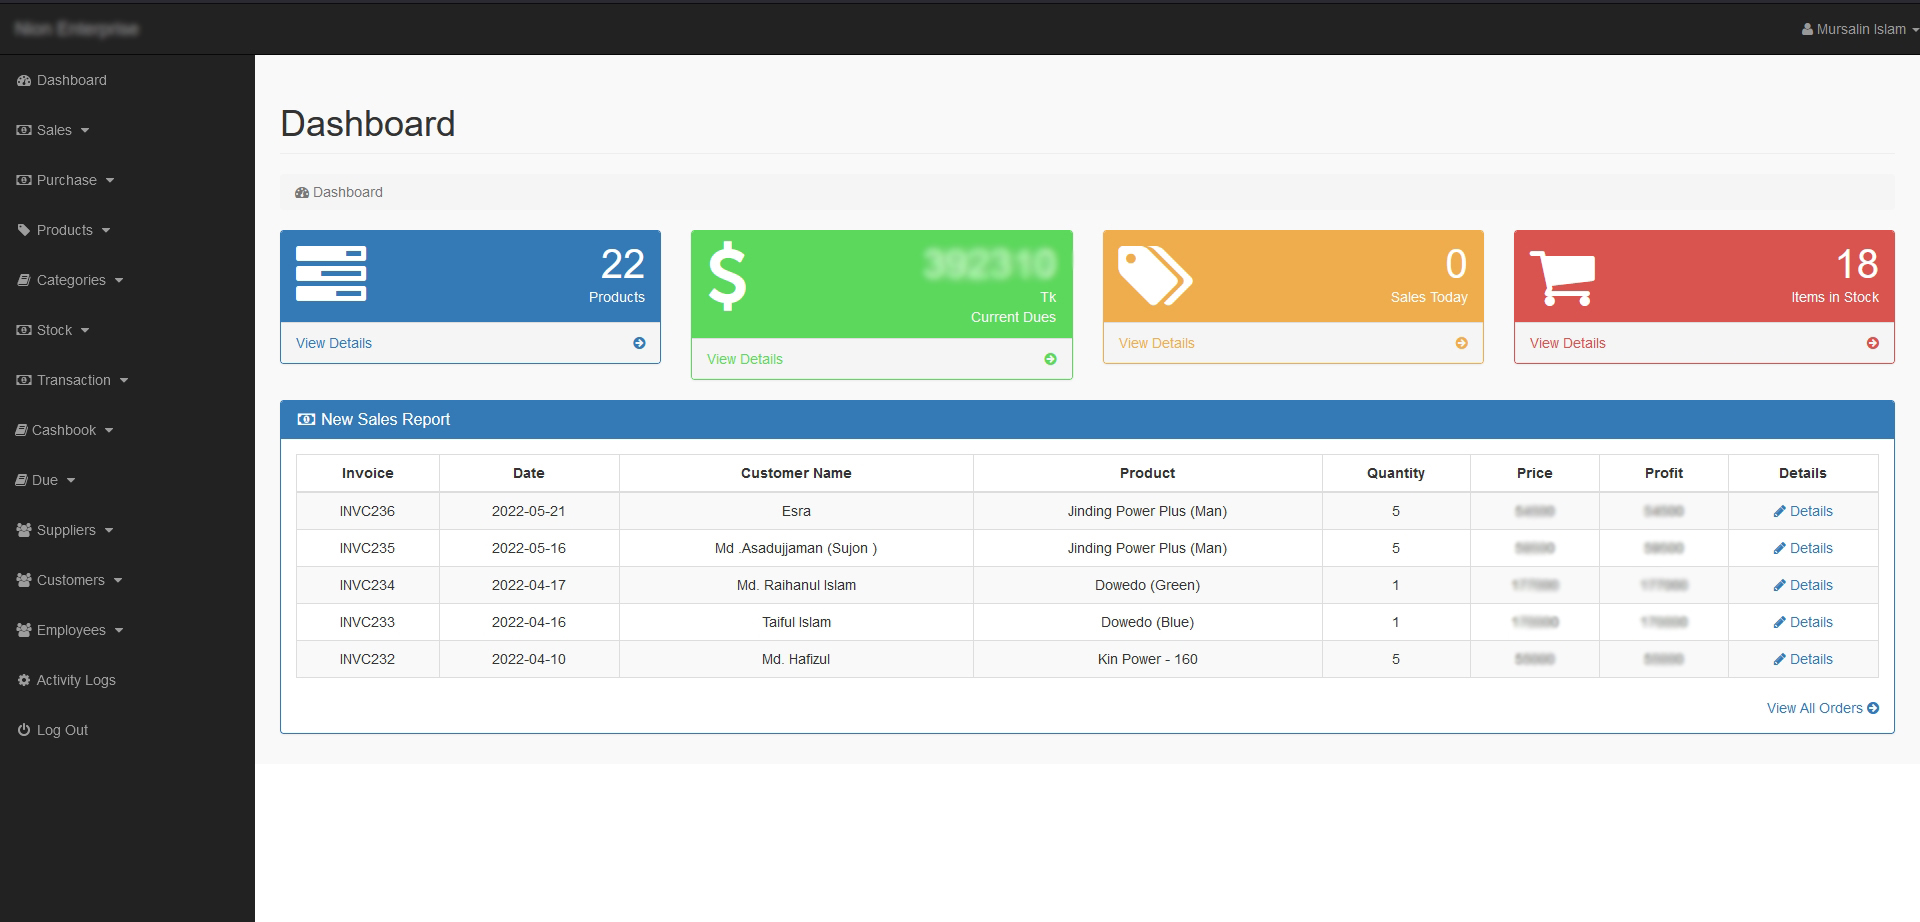Image resolution: width=1920 pixels, height=922 pixels.
Task: Open the Purchase dropdown menu
Action: 65,180
